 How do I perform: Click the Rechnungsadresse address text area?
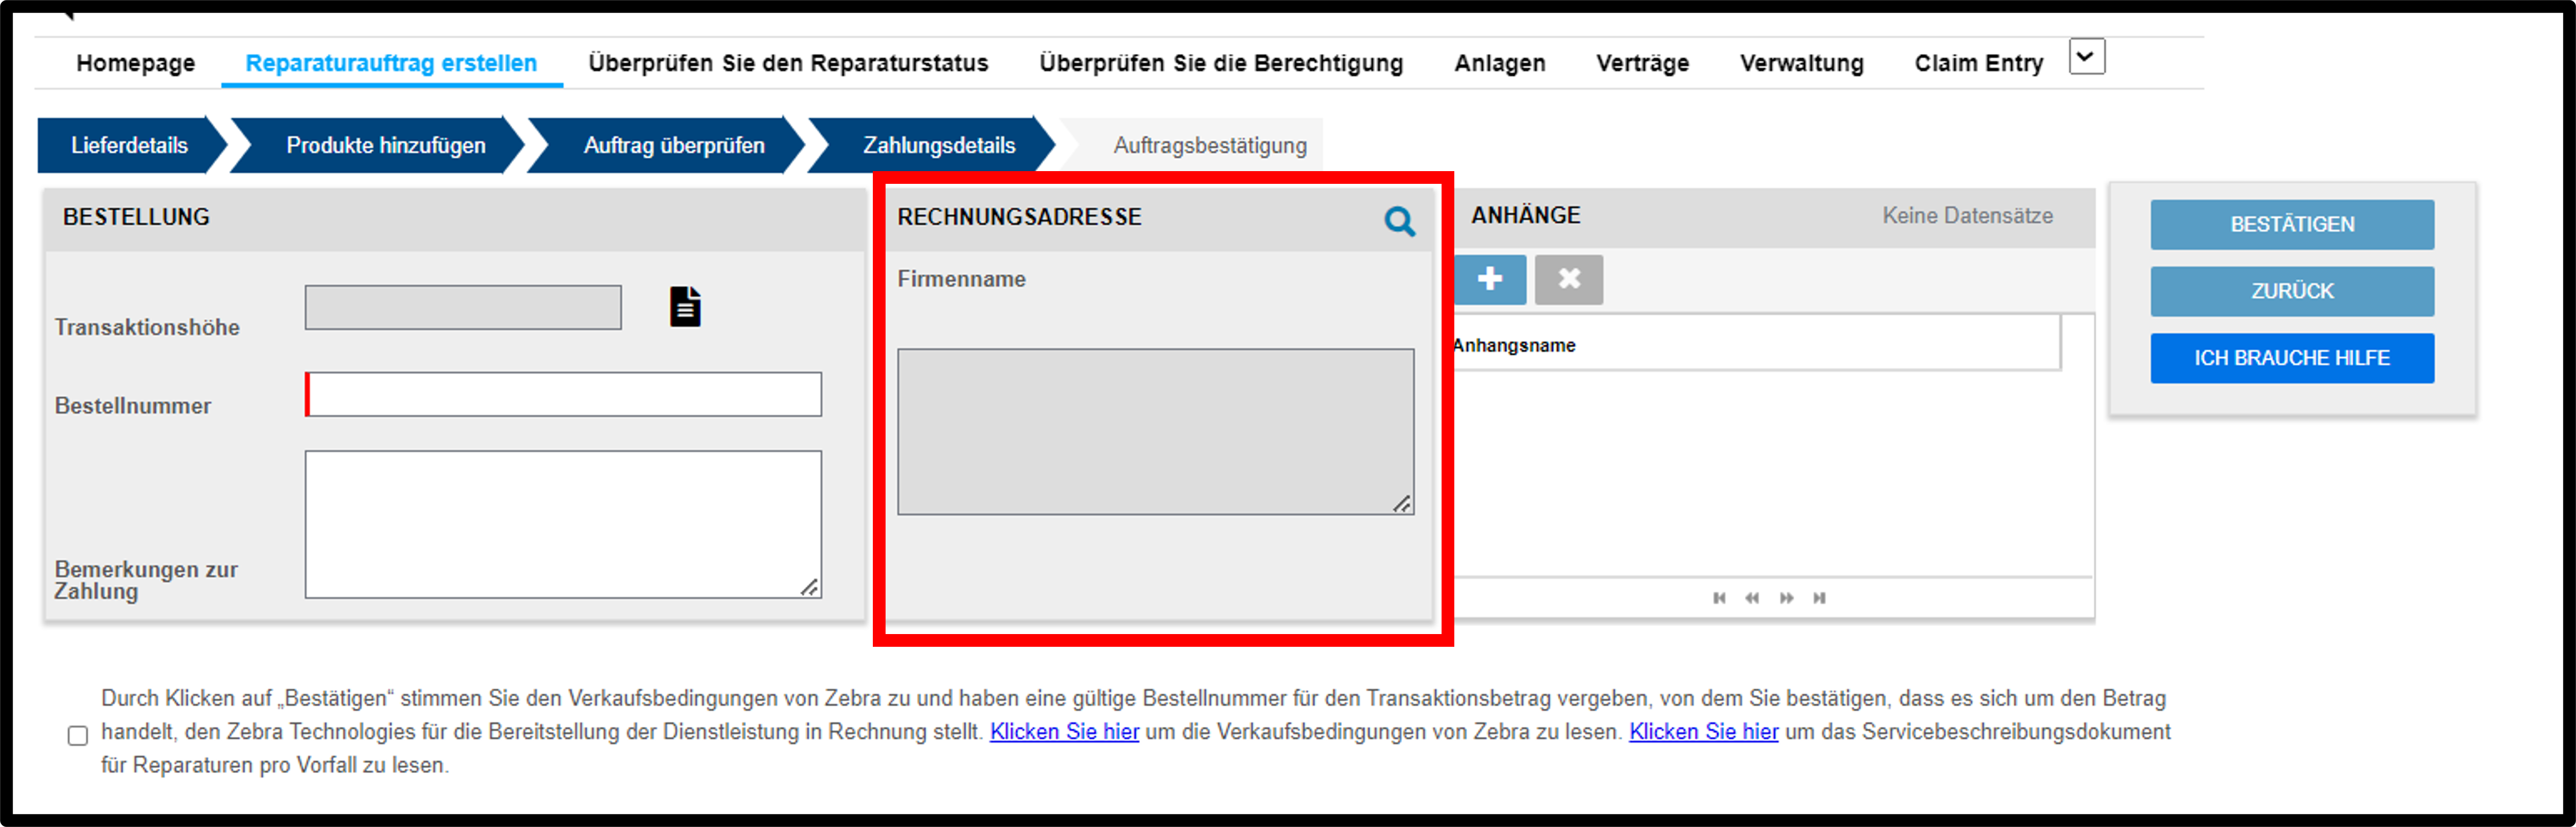(1155, 432)
